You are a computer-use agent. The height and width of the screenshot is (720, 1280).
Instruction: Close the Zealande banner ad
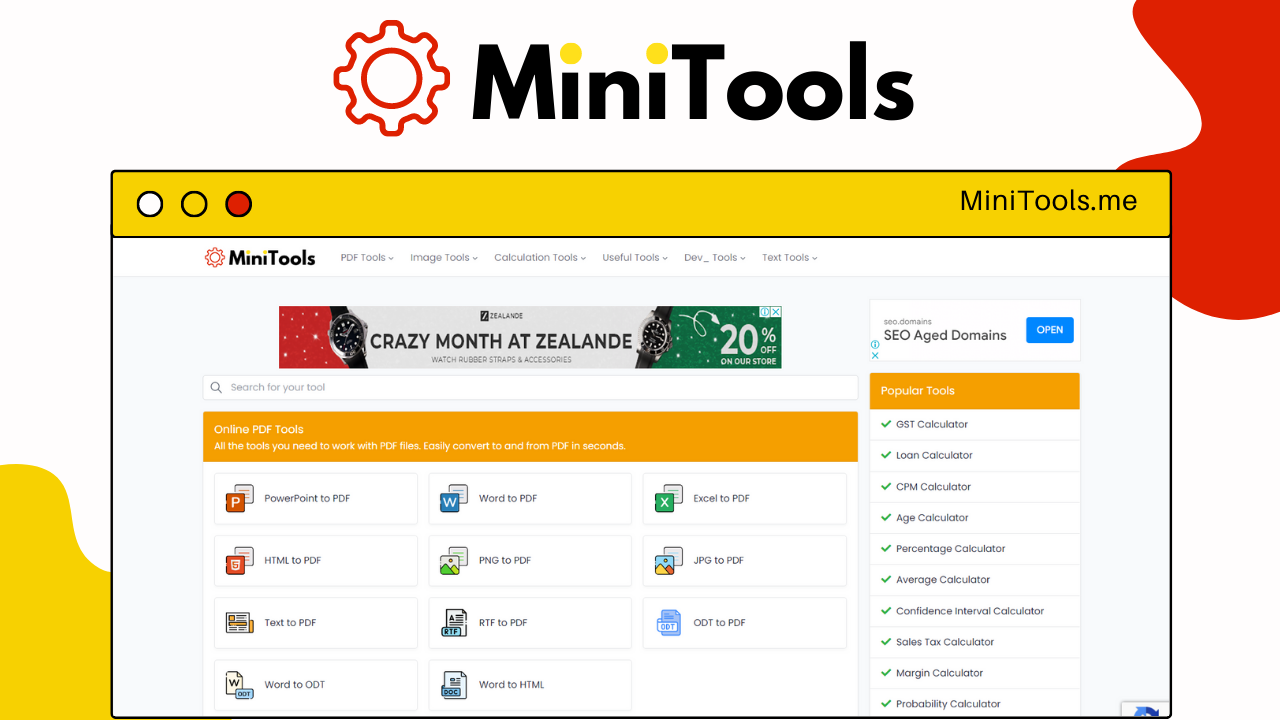[776, 312]
